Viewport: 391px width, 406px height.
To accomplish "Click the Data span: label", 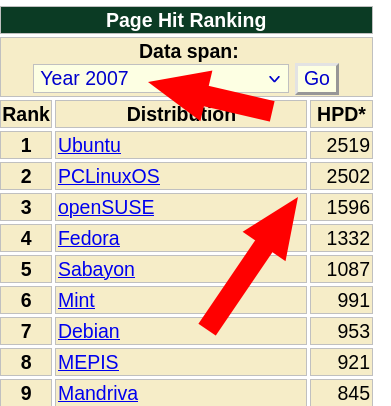I will 189,51.
